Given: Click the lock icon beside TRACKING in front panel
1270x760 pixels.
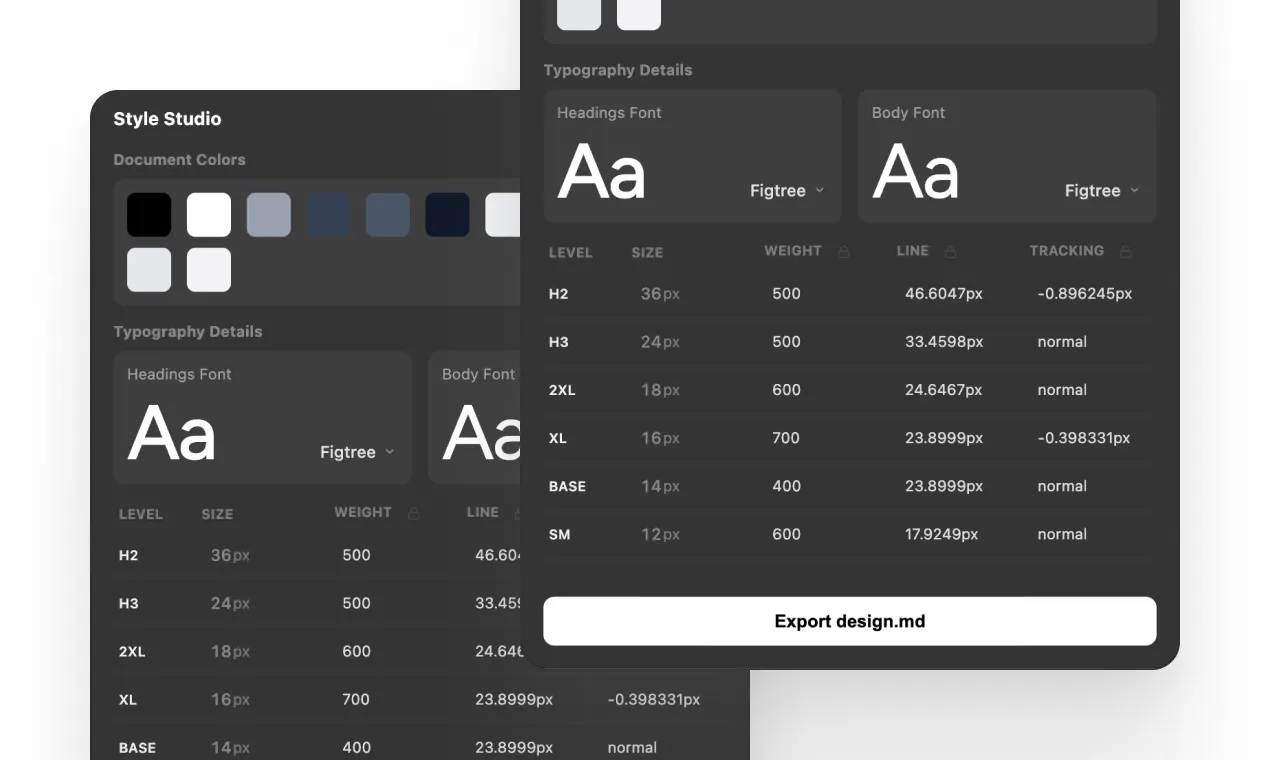Looking at the screenshot, I should [1125, 252].
